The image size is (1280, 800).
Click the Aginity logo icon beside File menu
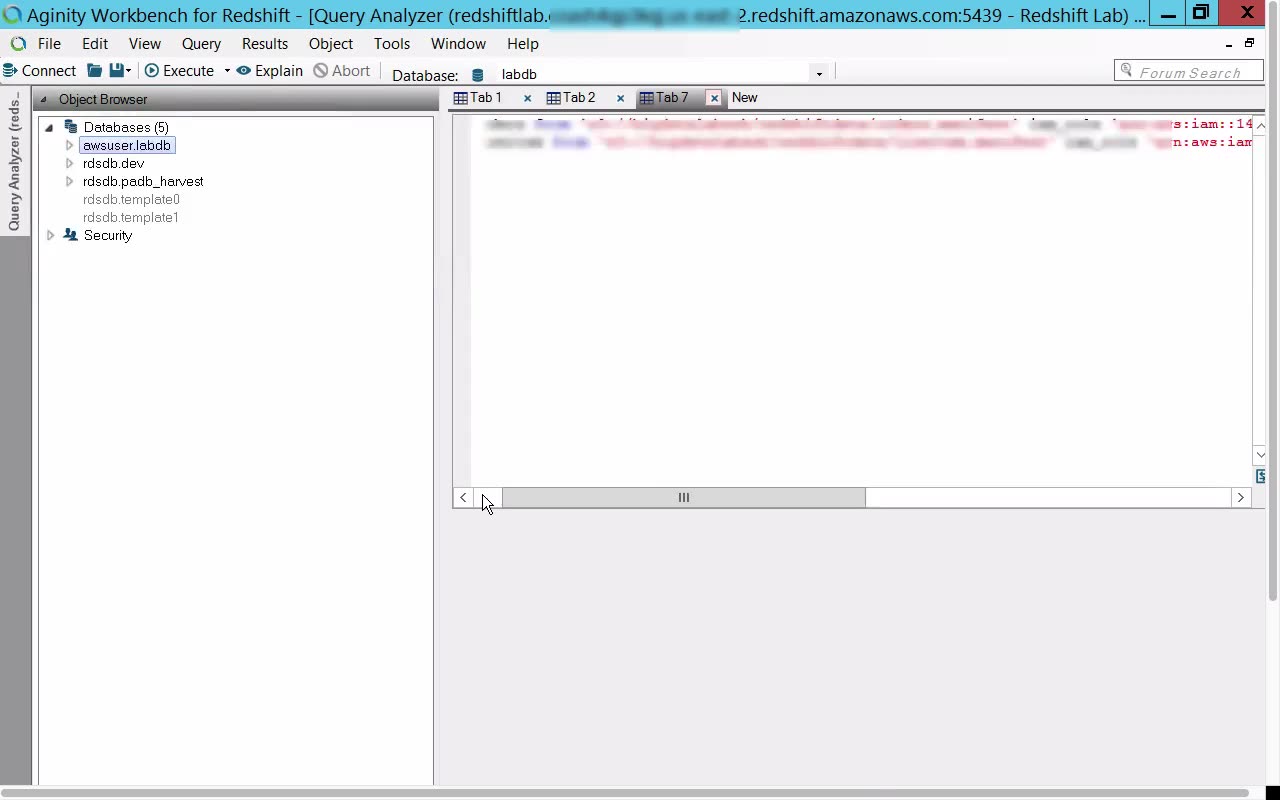18,44
